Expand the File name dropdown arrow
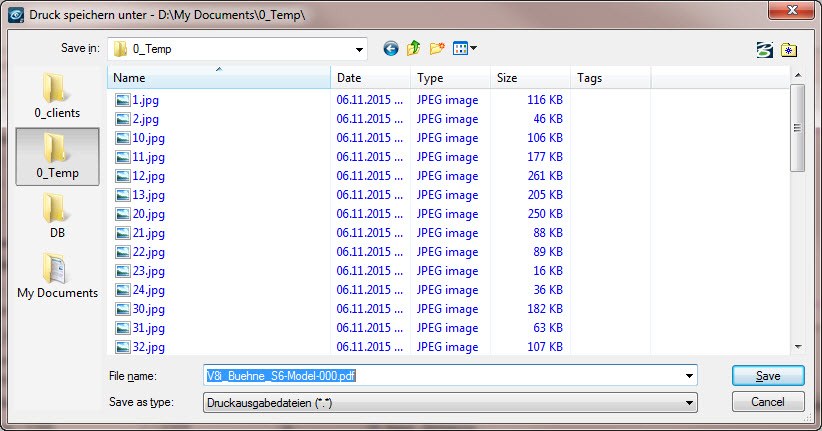Viewport: 822px width, 431px height. click(689, 375)
